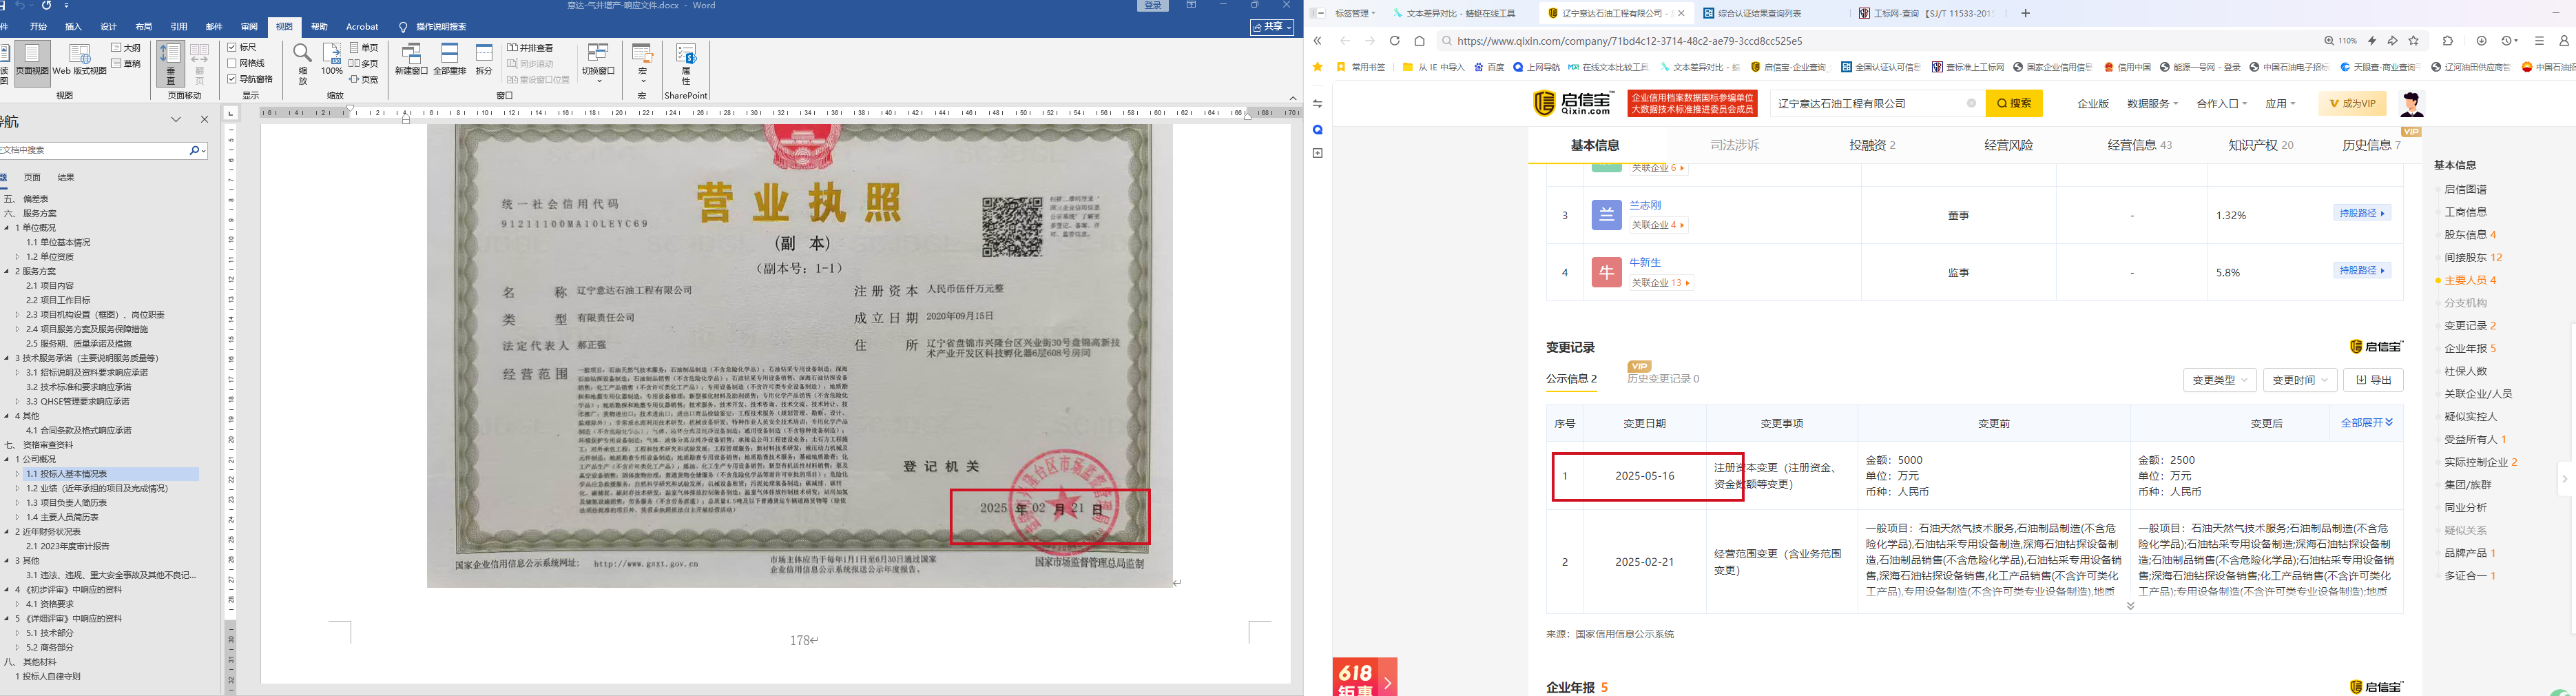Open the 合作入口 dropdown menu
The image size is (2576, 696).
(x=2221, y=104)
